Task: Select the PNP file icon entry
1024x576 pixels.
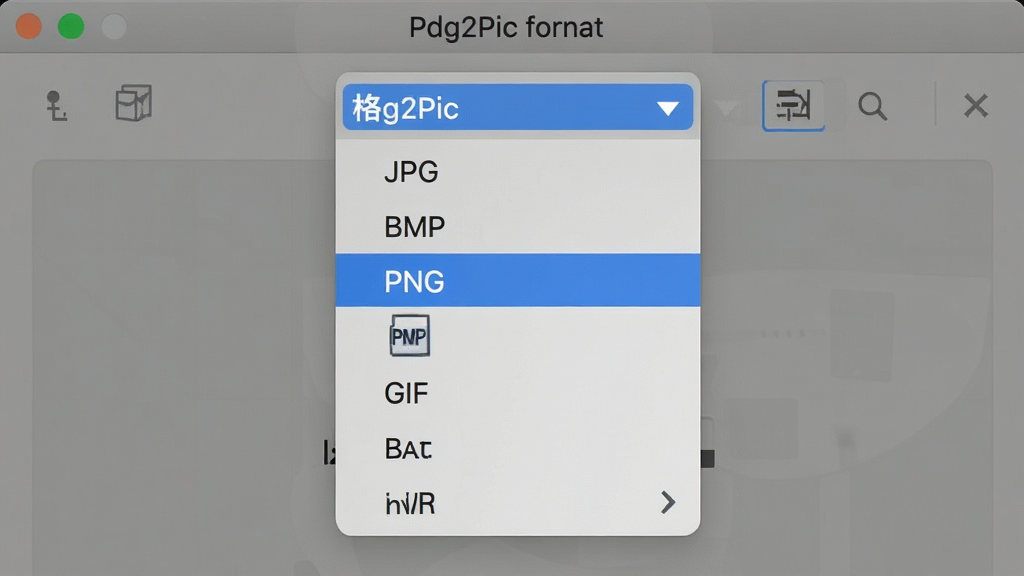Action: coord(409,336)
